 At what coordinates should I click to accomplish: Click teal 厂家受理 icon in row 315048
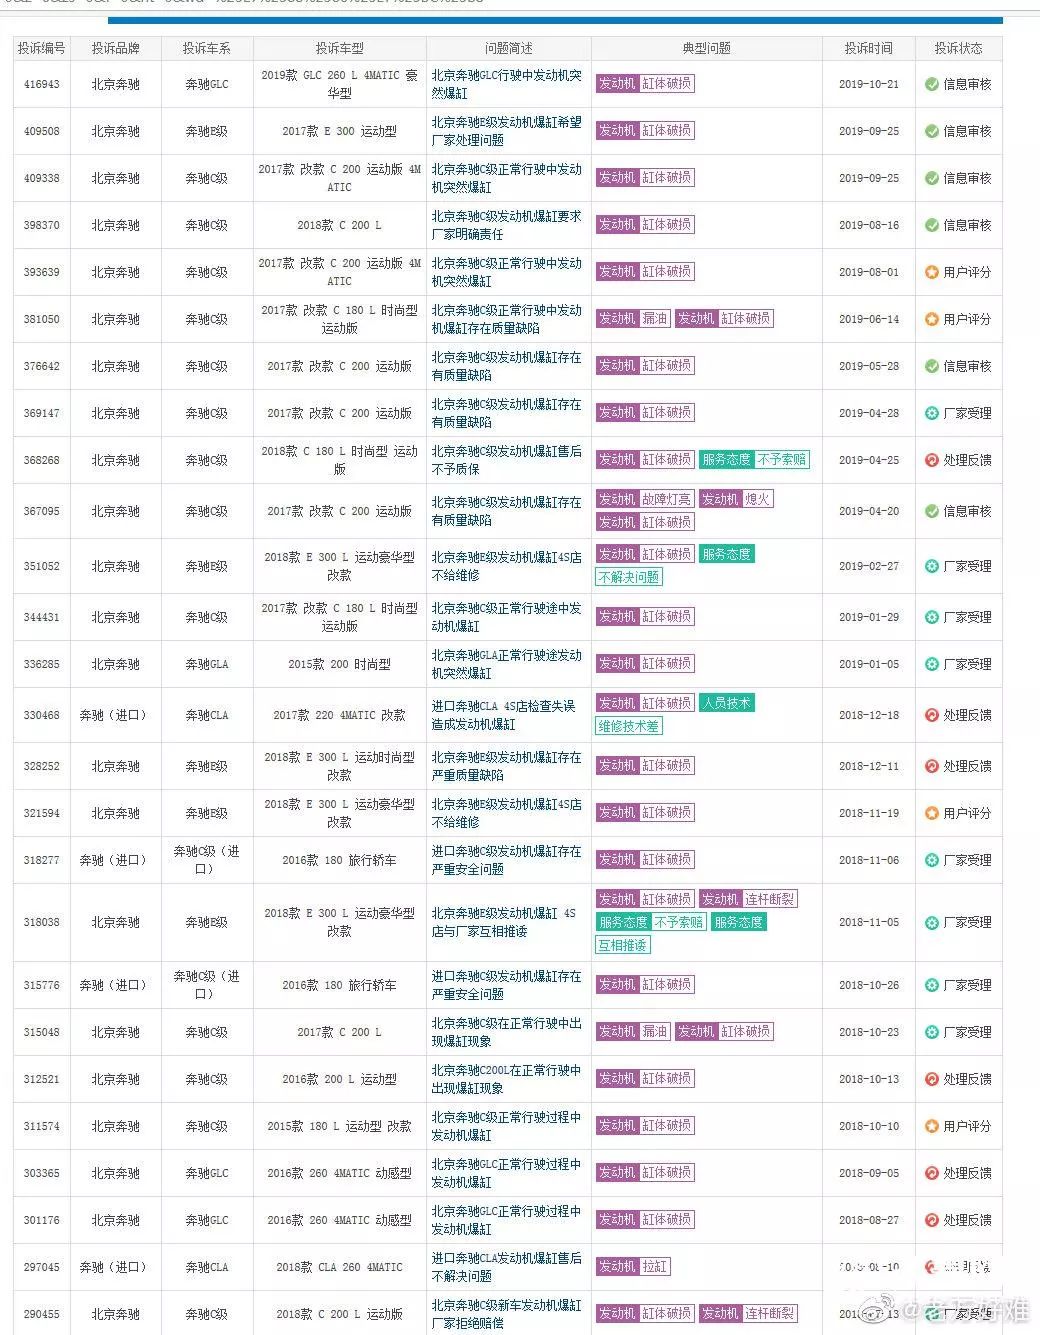click(x=931, y=1032)
